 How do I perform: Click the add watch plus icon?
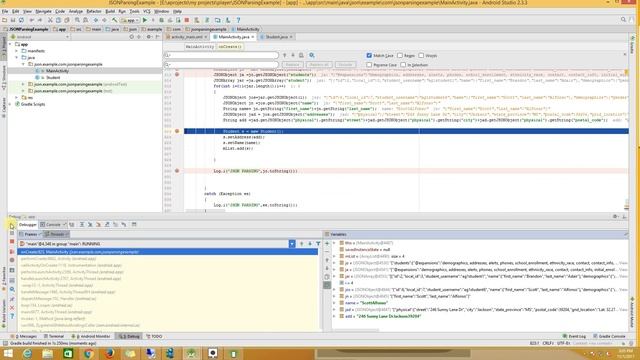coord(327,243)
